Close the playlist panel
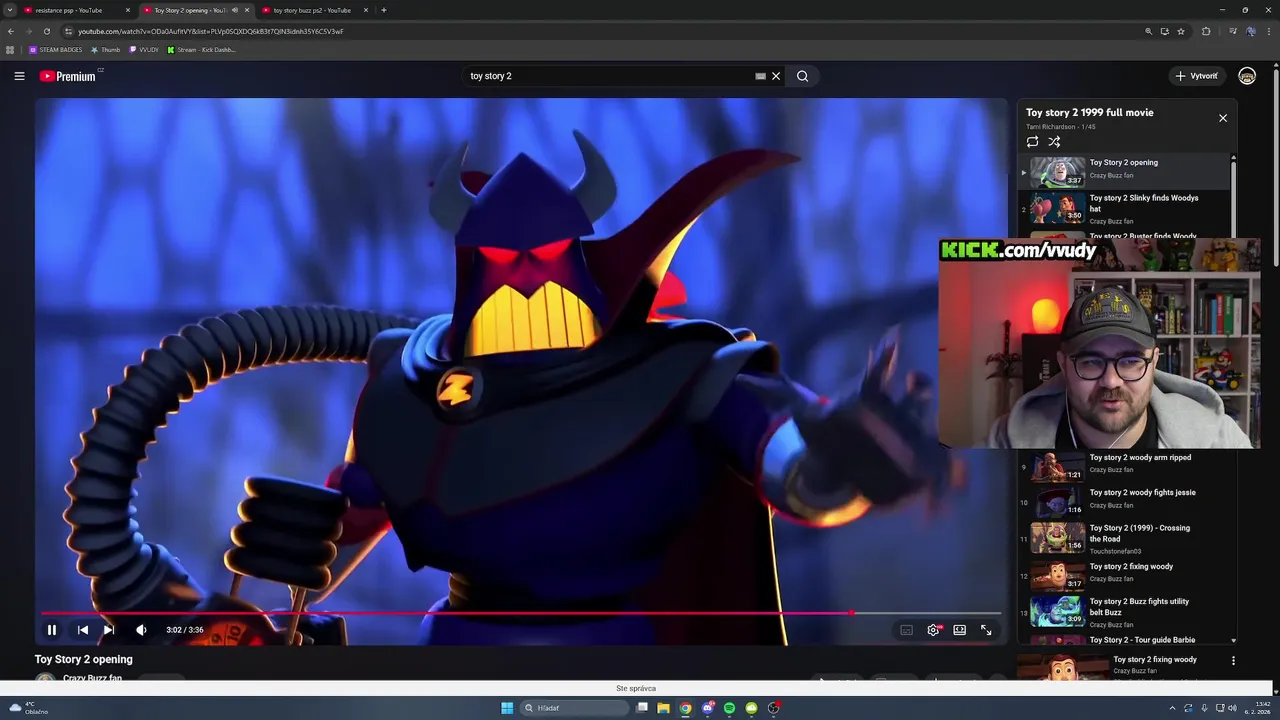 click(1222, 118)
